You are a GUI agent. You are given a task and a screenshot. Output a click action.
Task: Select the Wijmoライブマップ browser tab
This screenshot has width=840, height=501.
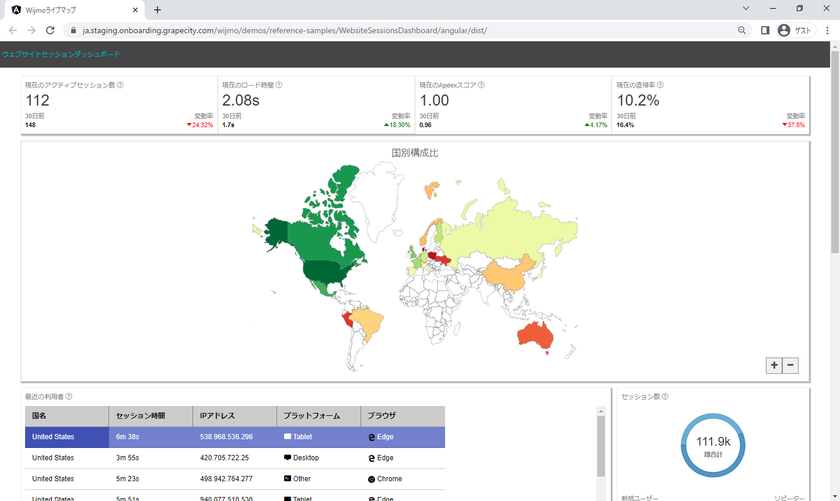point(70,10)
